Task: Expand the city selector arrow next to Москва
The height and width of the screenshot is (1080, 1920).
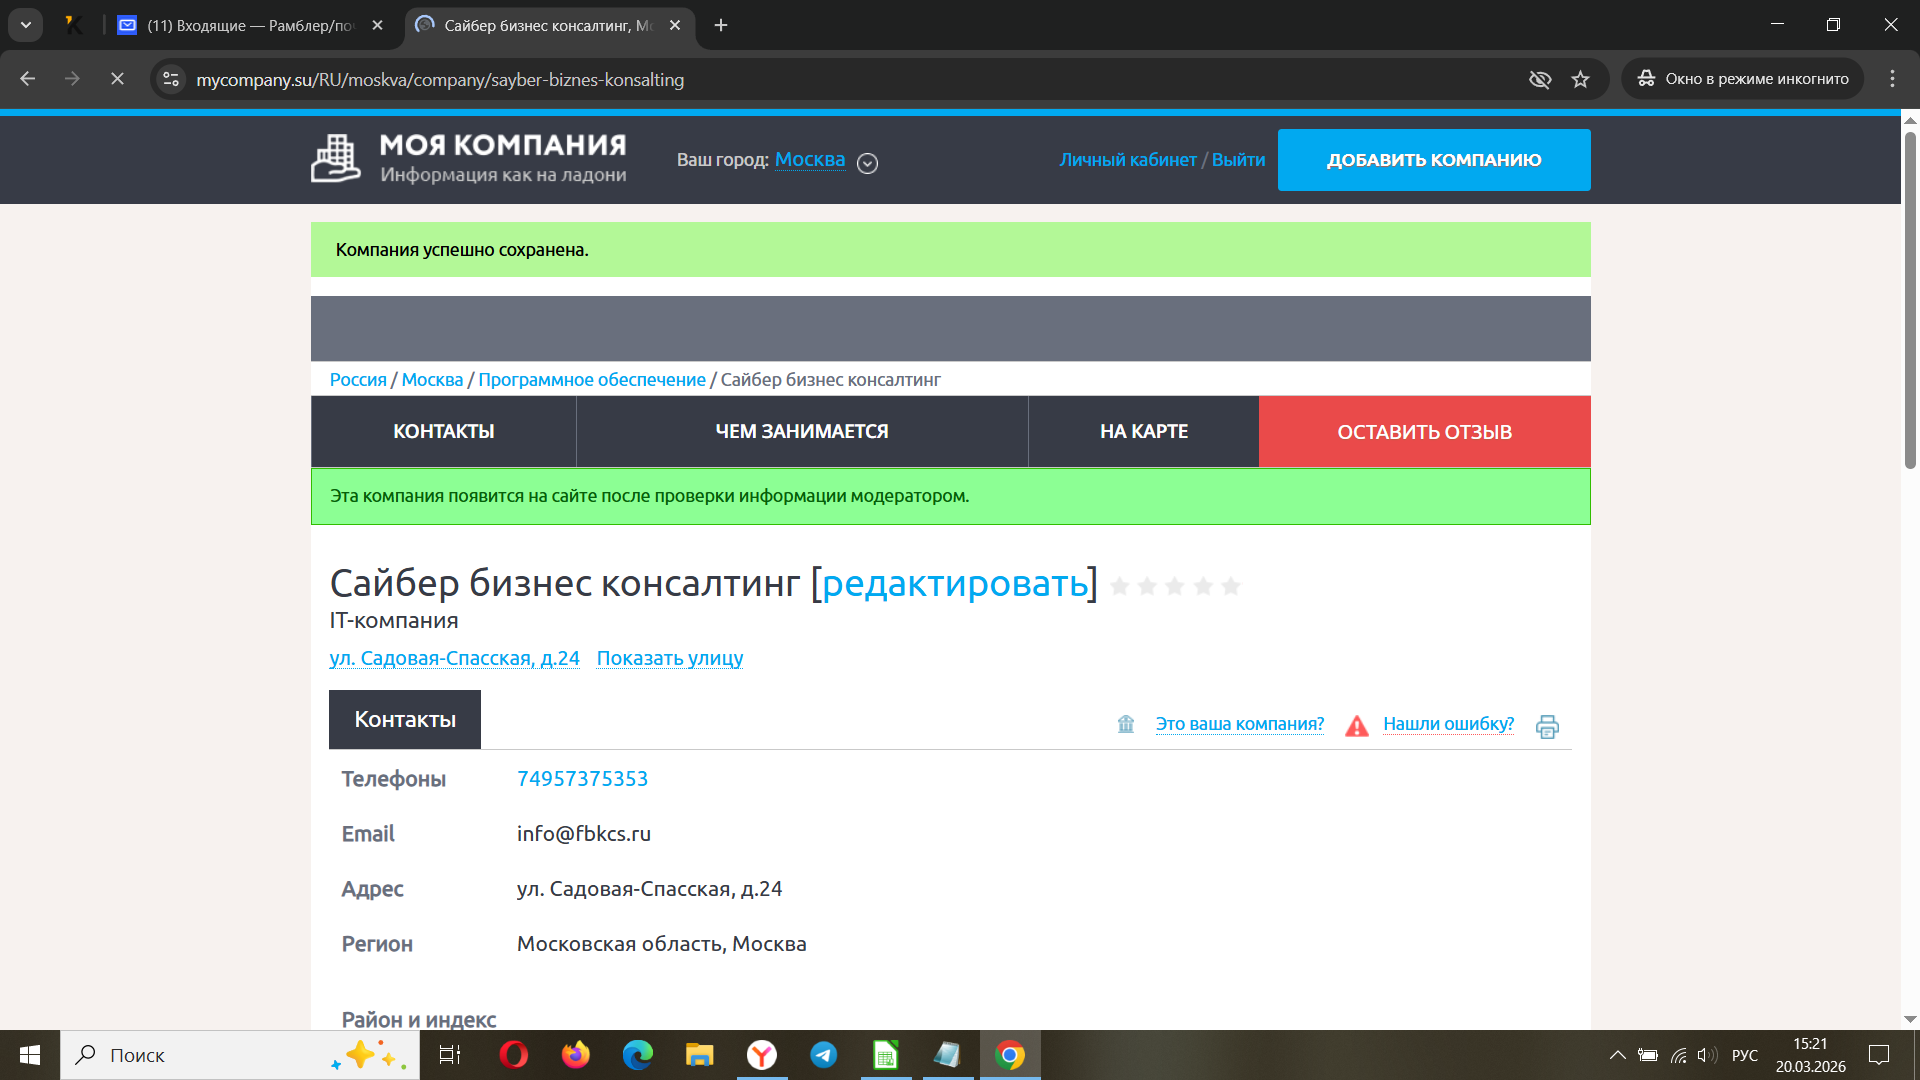Action: [868, 163]
